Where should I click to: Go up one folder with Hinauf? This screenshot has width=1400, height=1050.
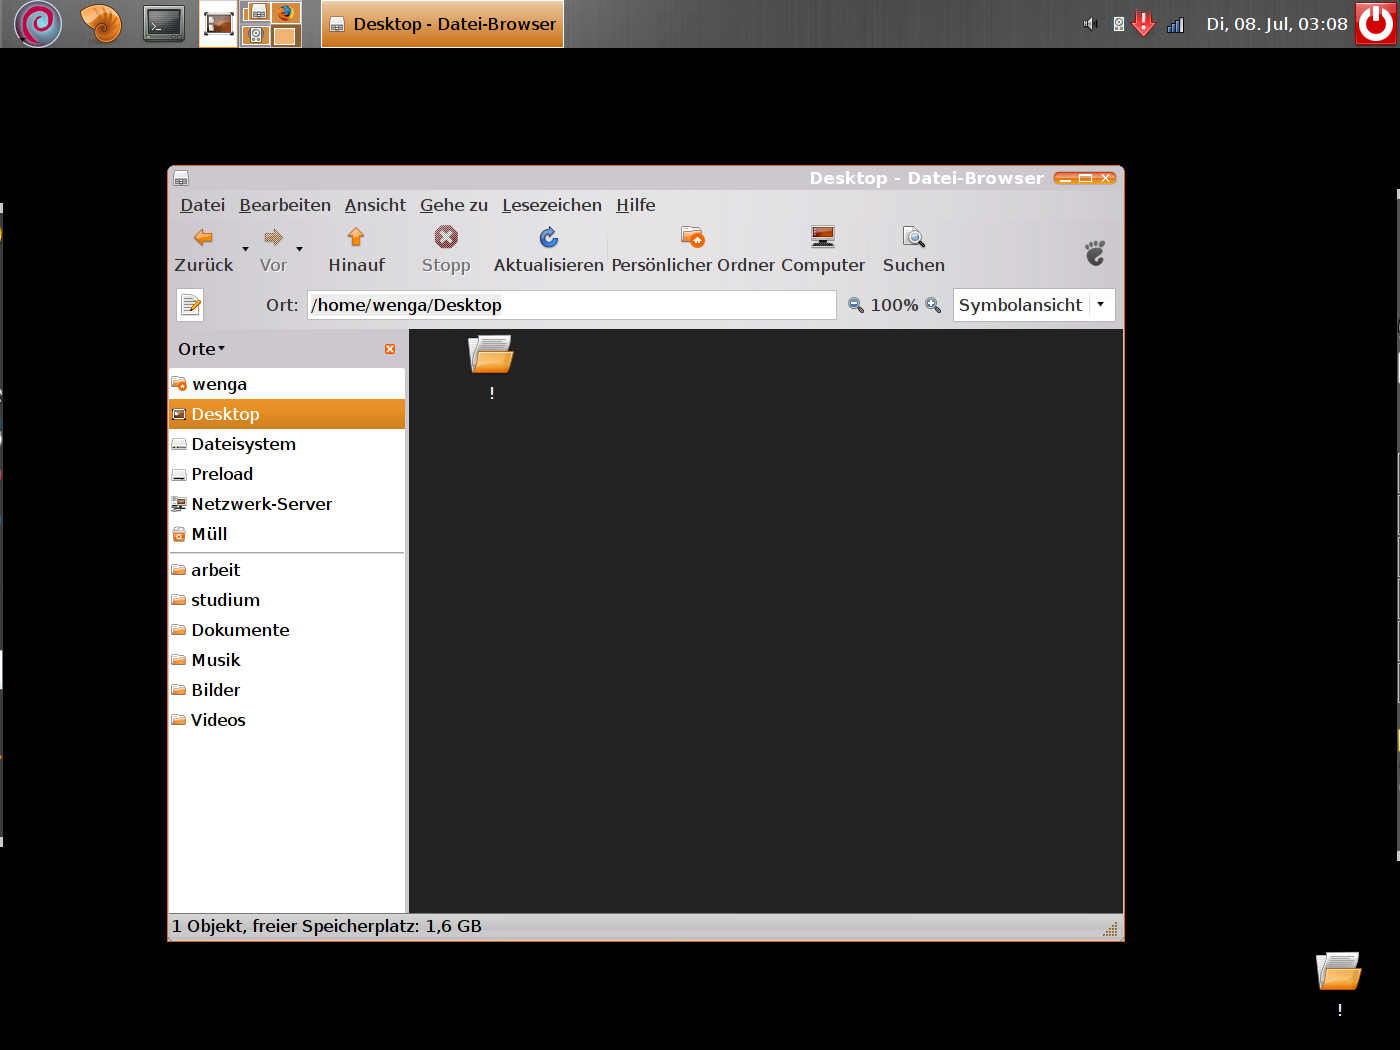[356, 250]
